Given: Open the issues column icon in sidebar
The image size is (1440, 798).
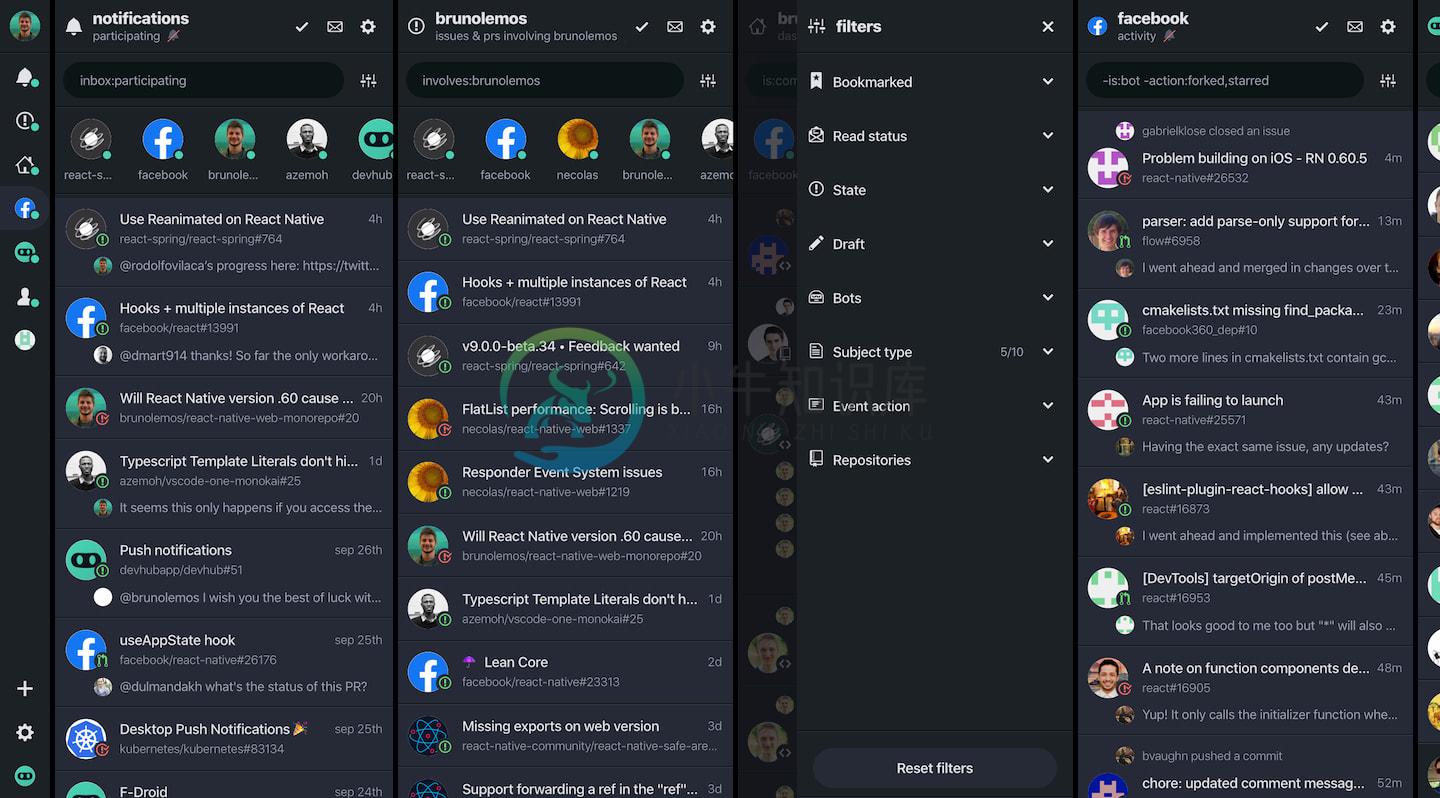Looking at the screenshot, I should coord(25,121).
